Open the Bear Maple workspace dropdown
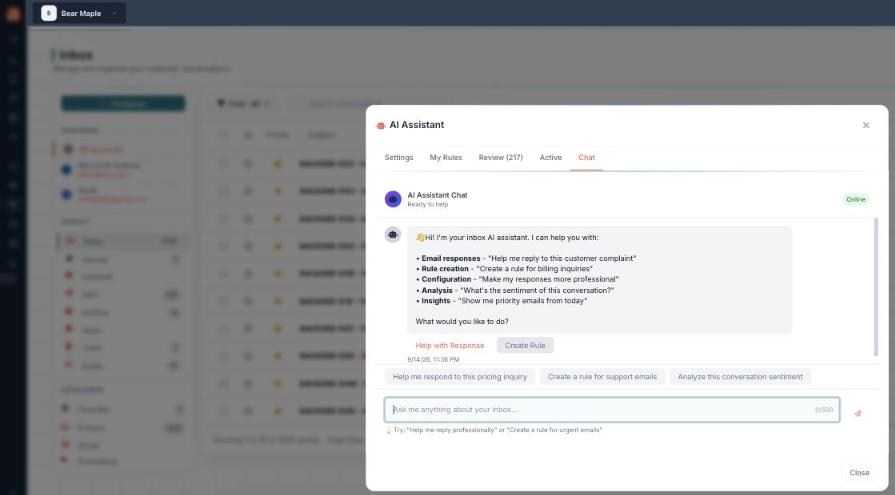Screen dimensions: 895x495 pos(79,13)
